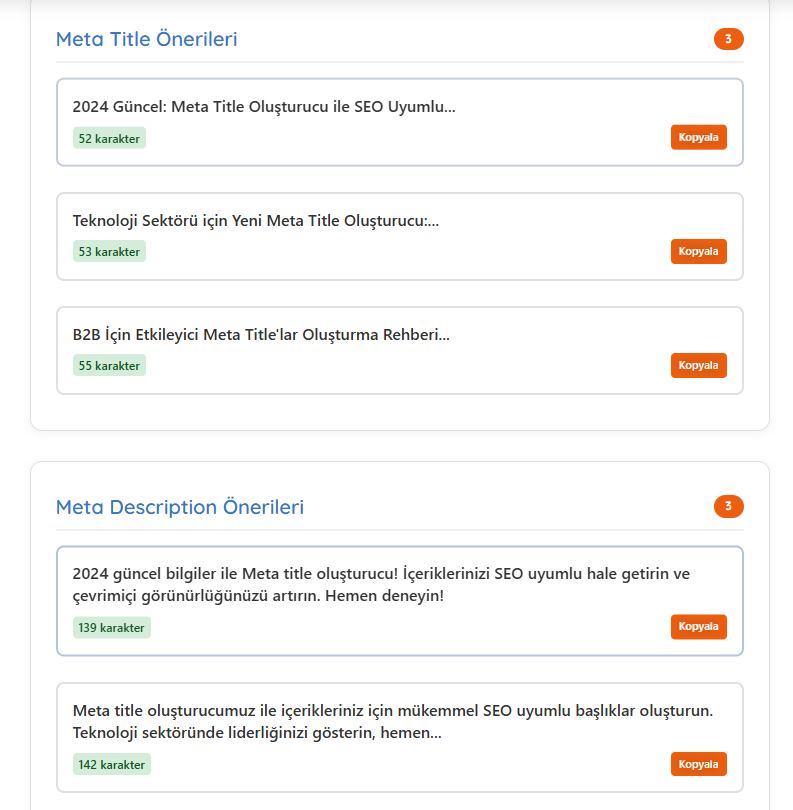
Task: Select the '2024 Güncel: Meta Title Oluşturucu' title text
Action: tap(264, 107)
